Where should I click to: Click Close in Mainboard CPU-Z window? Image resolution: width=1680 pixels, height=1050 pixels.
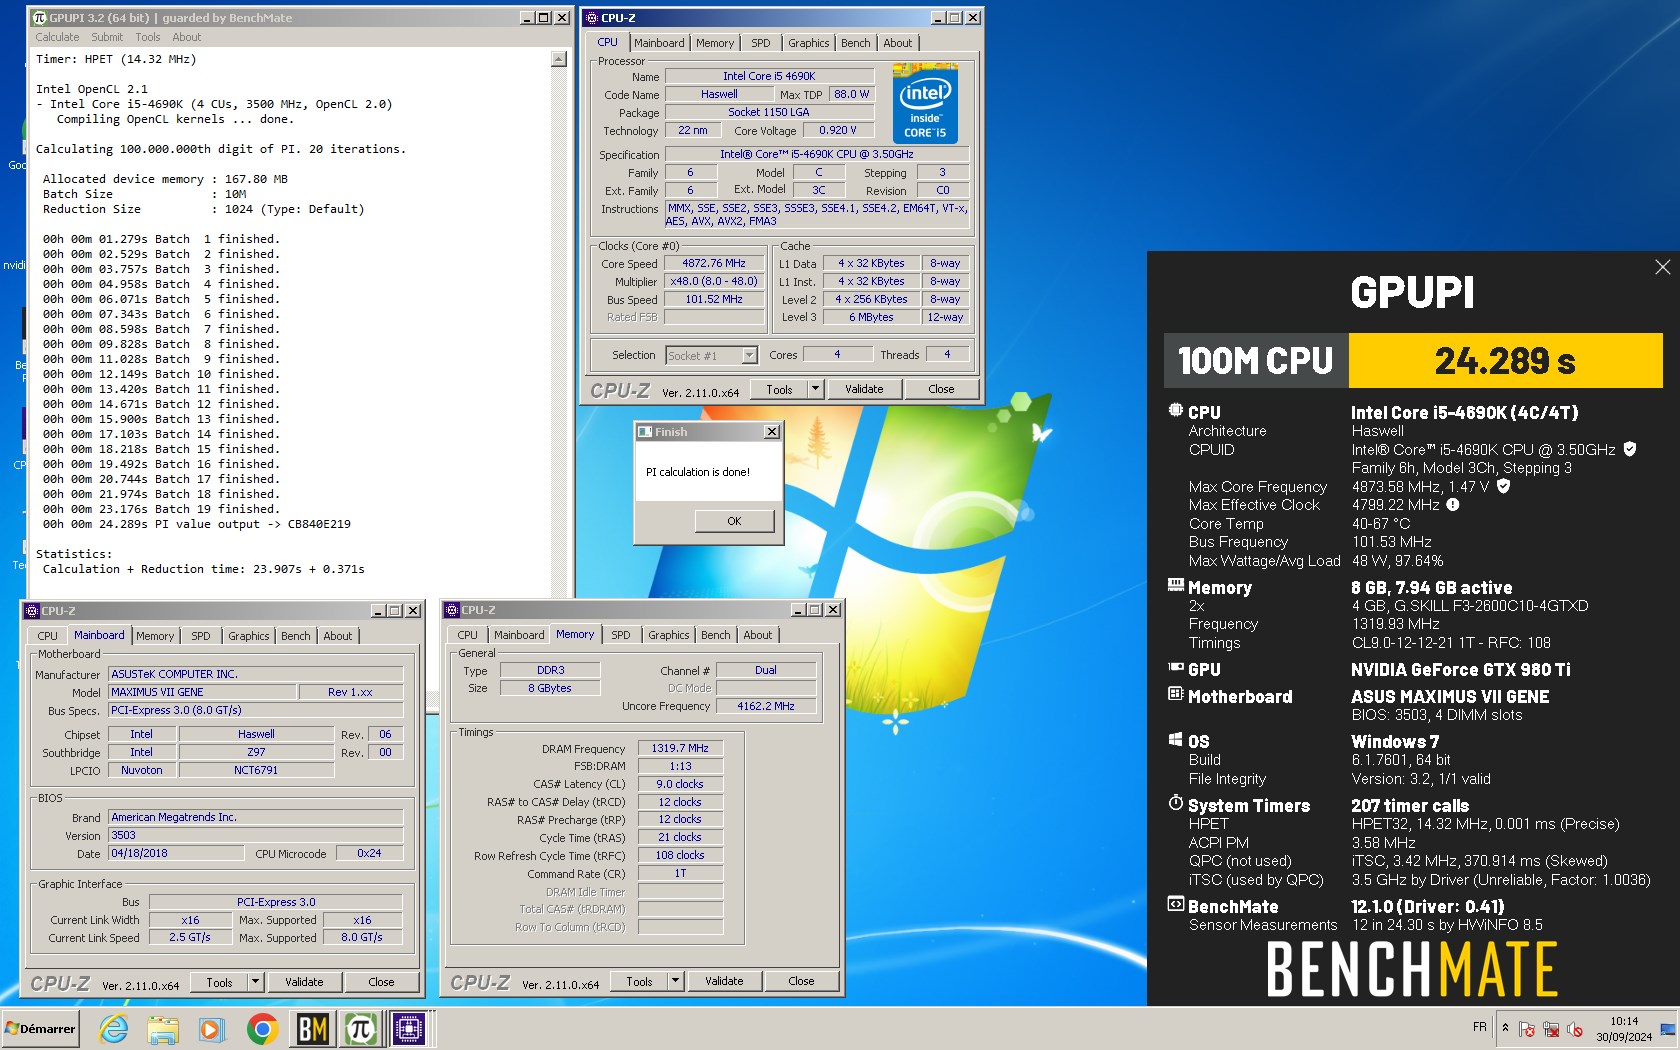[381, 982]
